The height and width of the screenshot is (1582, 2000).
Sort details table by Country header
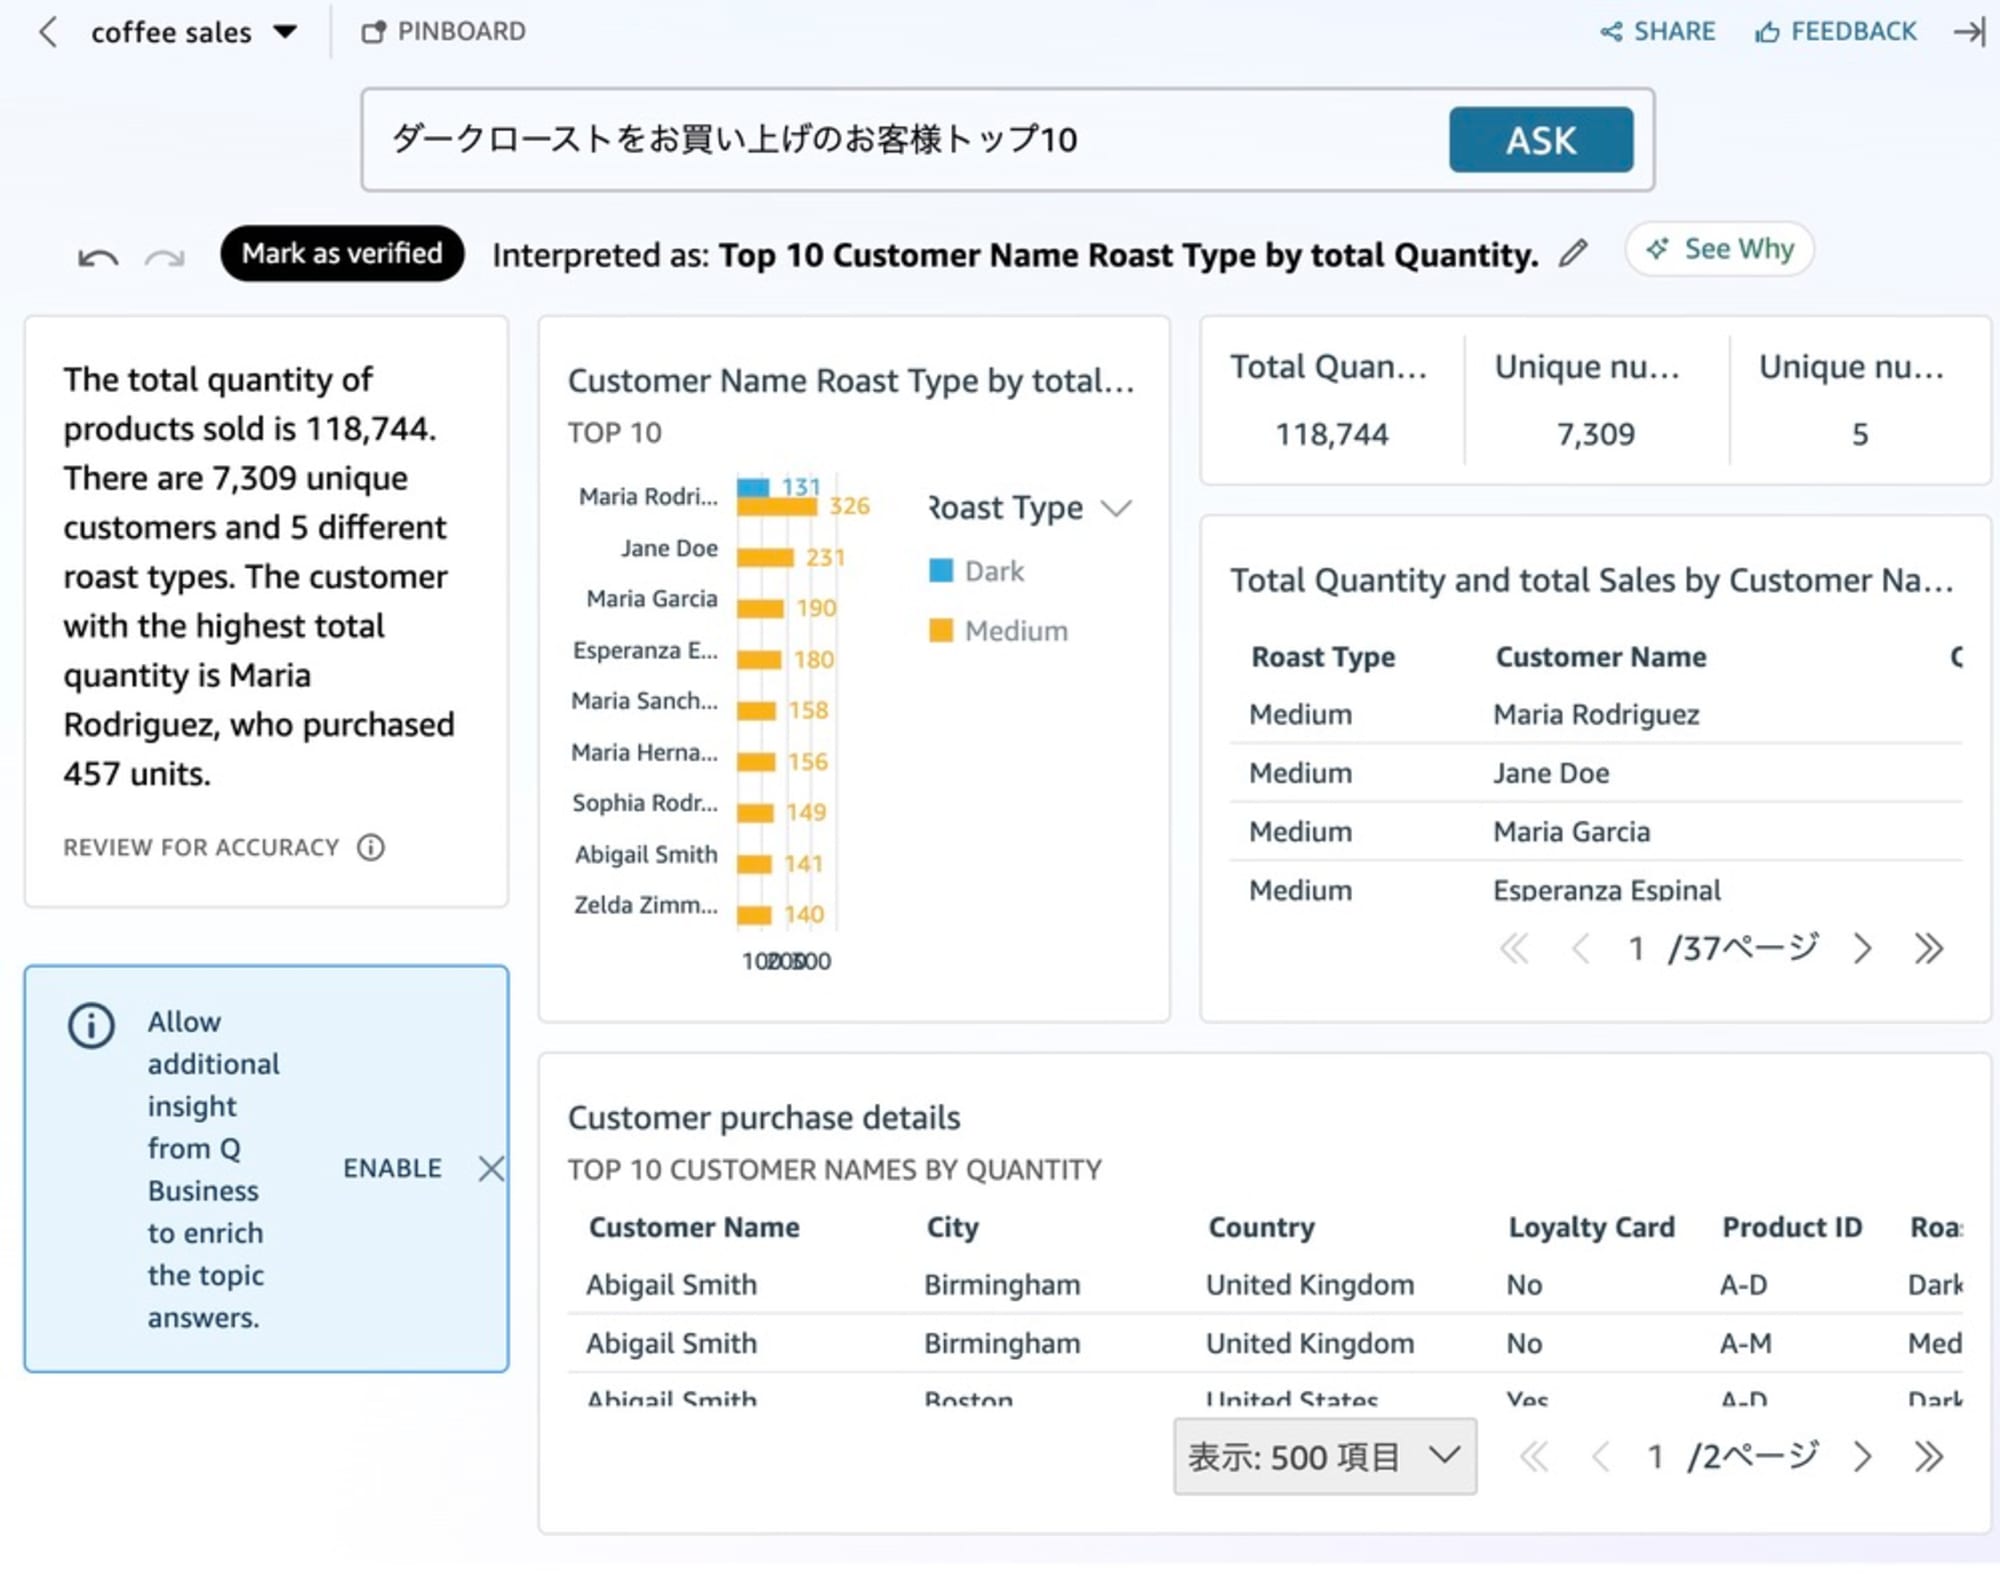pyautogui.click(x=1261, y=1227)
